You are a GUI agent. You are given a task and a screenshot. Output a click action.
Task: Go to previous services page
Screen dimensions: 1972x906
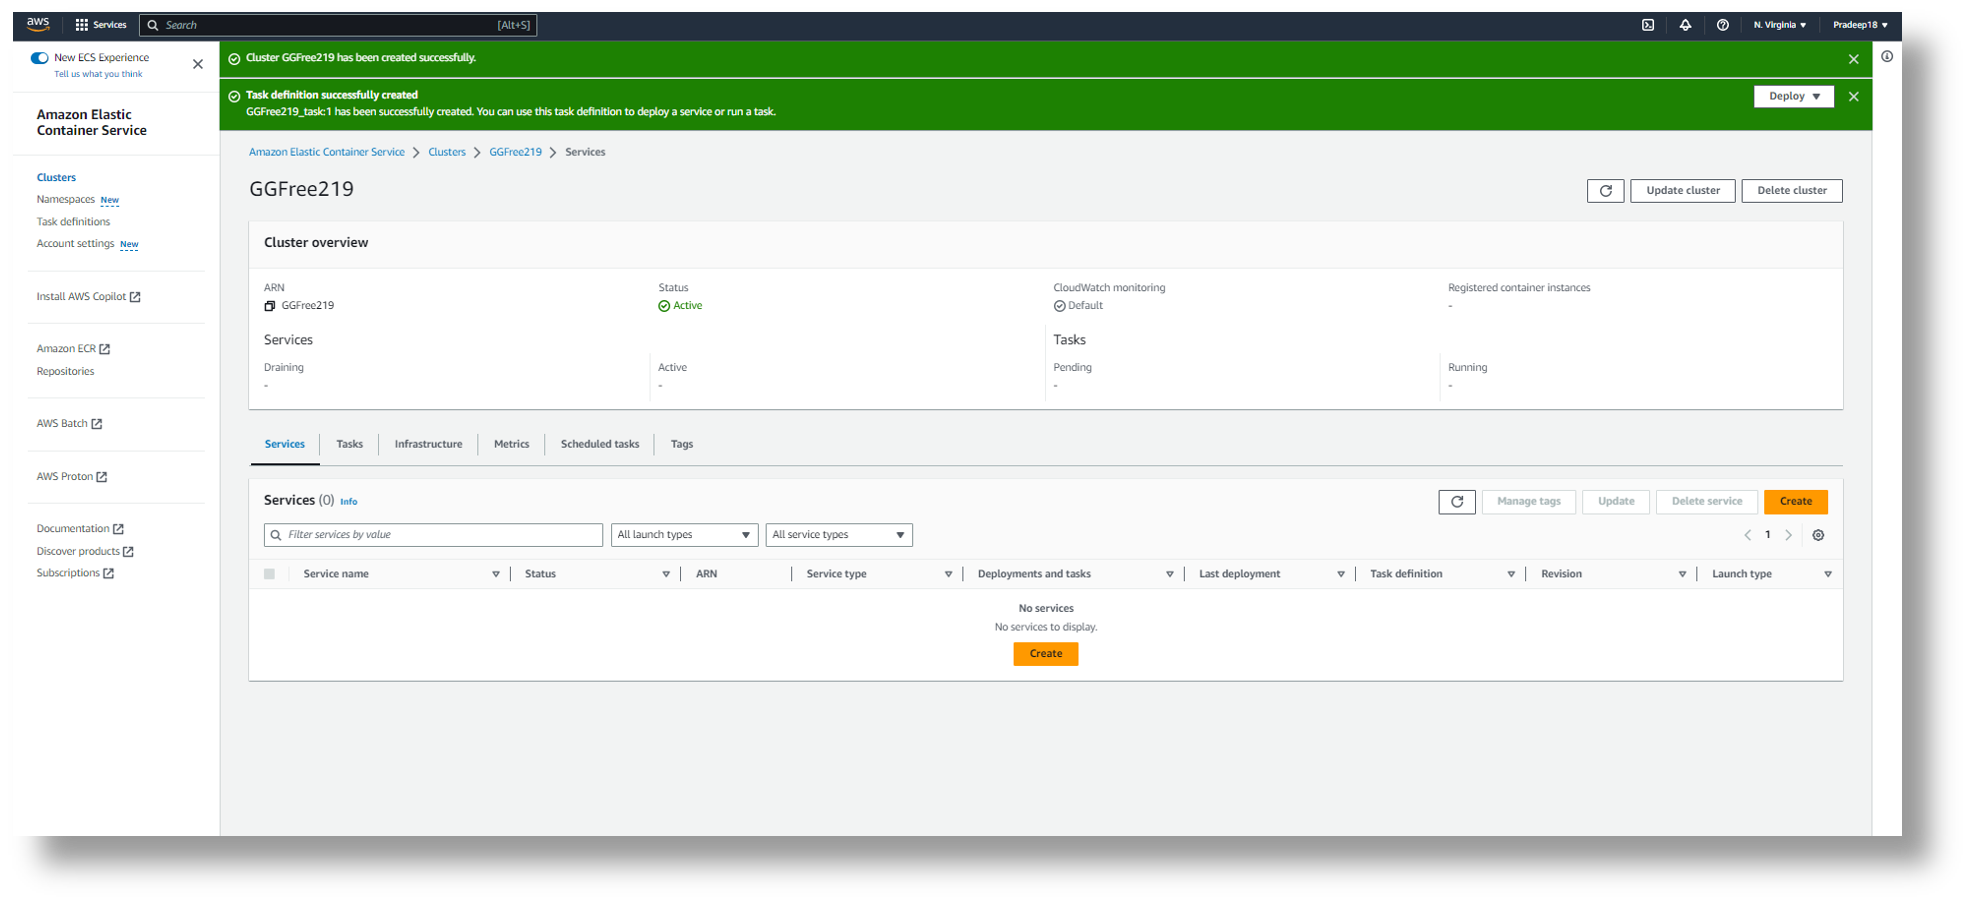click(1747, 535)
